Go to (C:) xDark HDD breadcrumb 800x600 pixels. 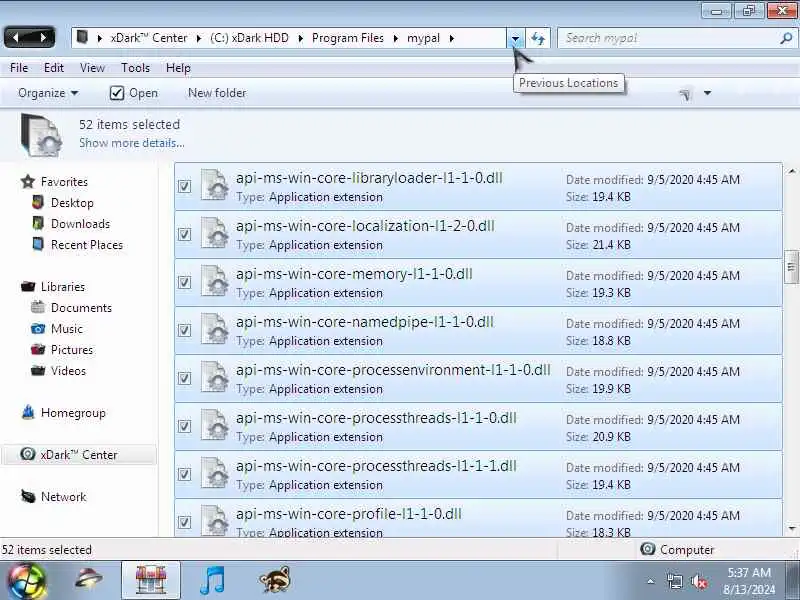tap(249, 38)
